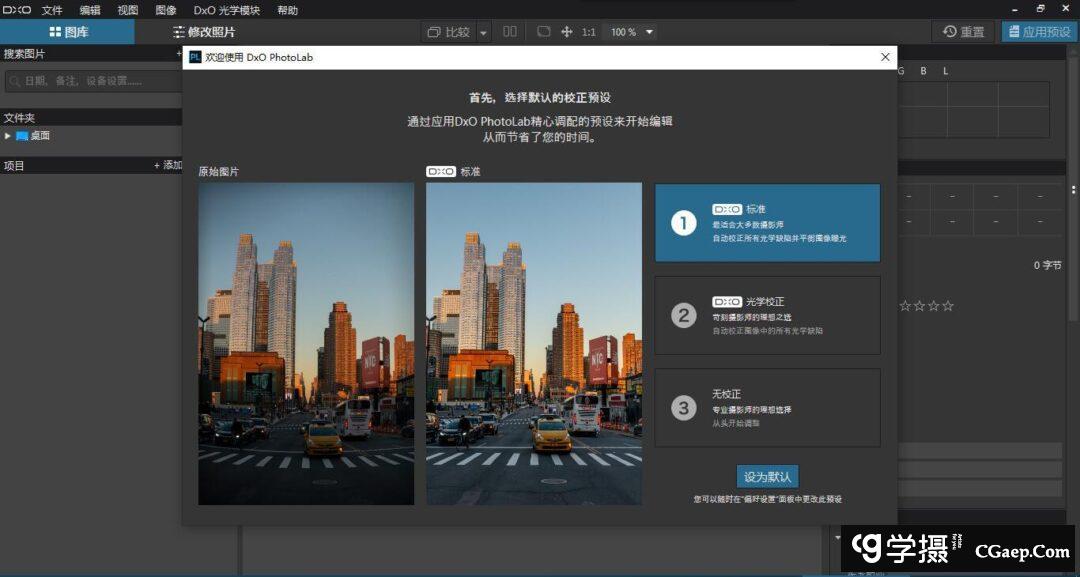
Task: Click the search images input field
Action: click(90, 80)
